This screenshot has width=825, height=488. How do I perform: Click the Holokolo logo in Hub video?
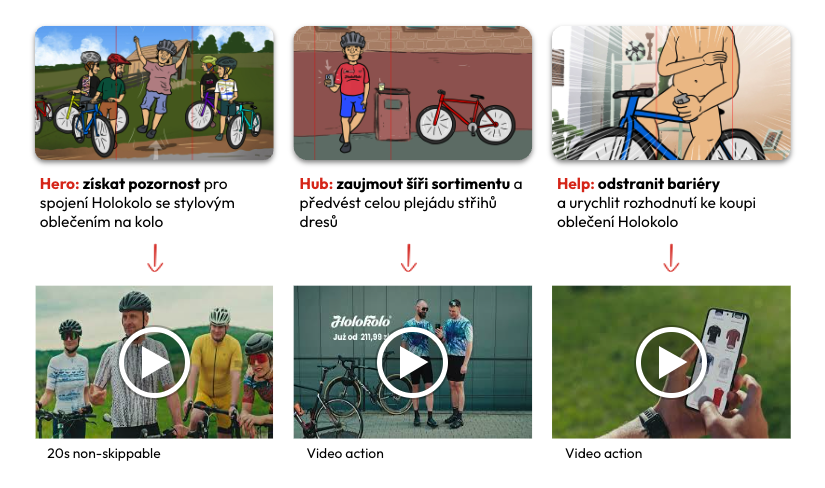point(361,321)
